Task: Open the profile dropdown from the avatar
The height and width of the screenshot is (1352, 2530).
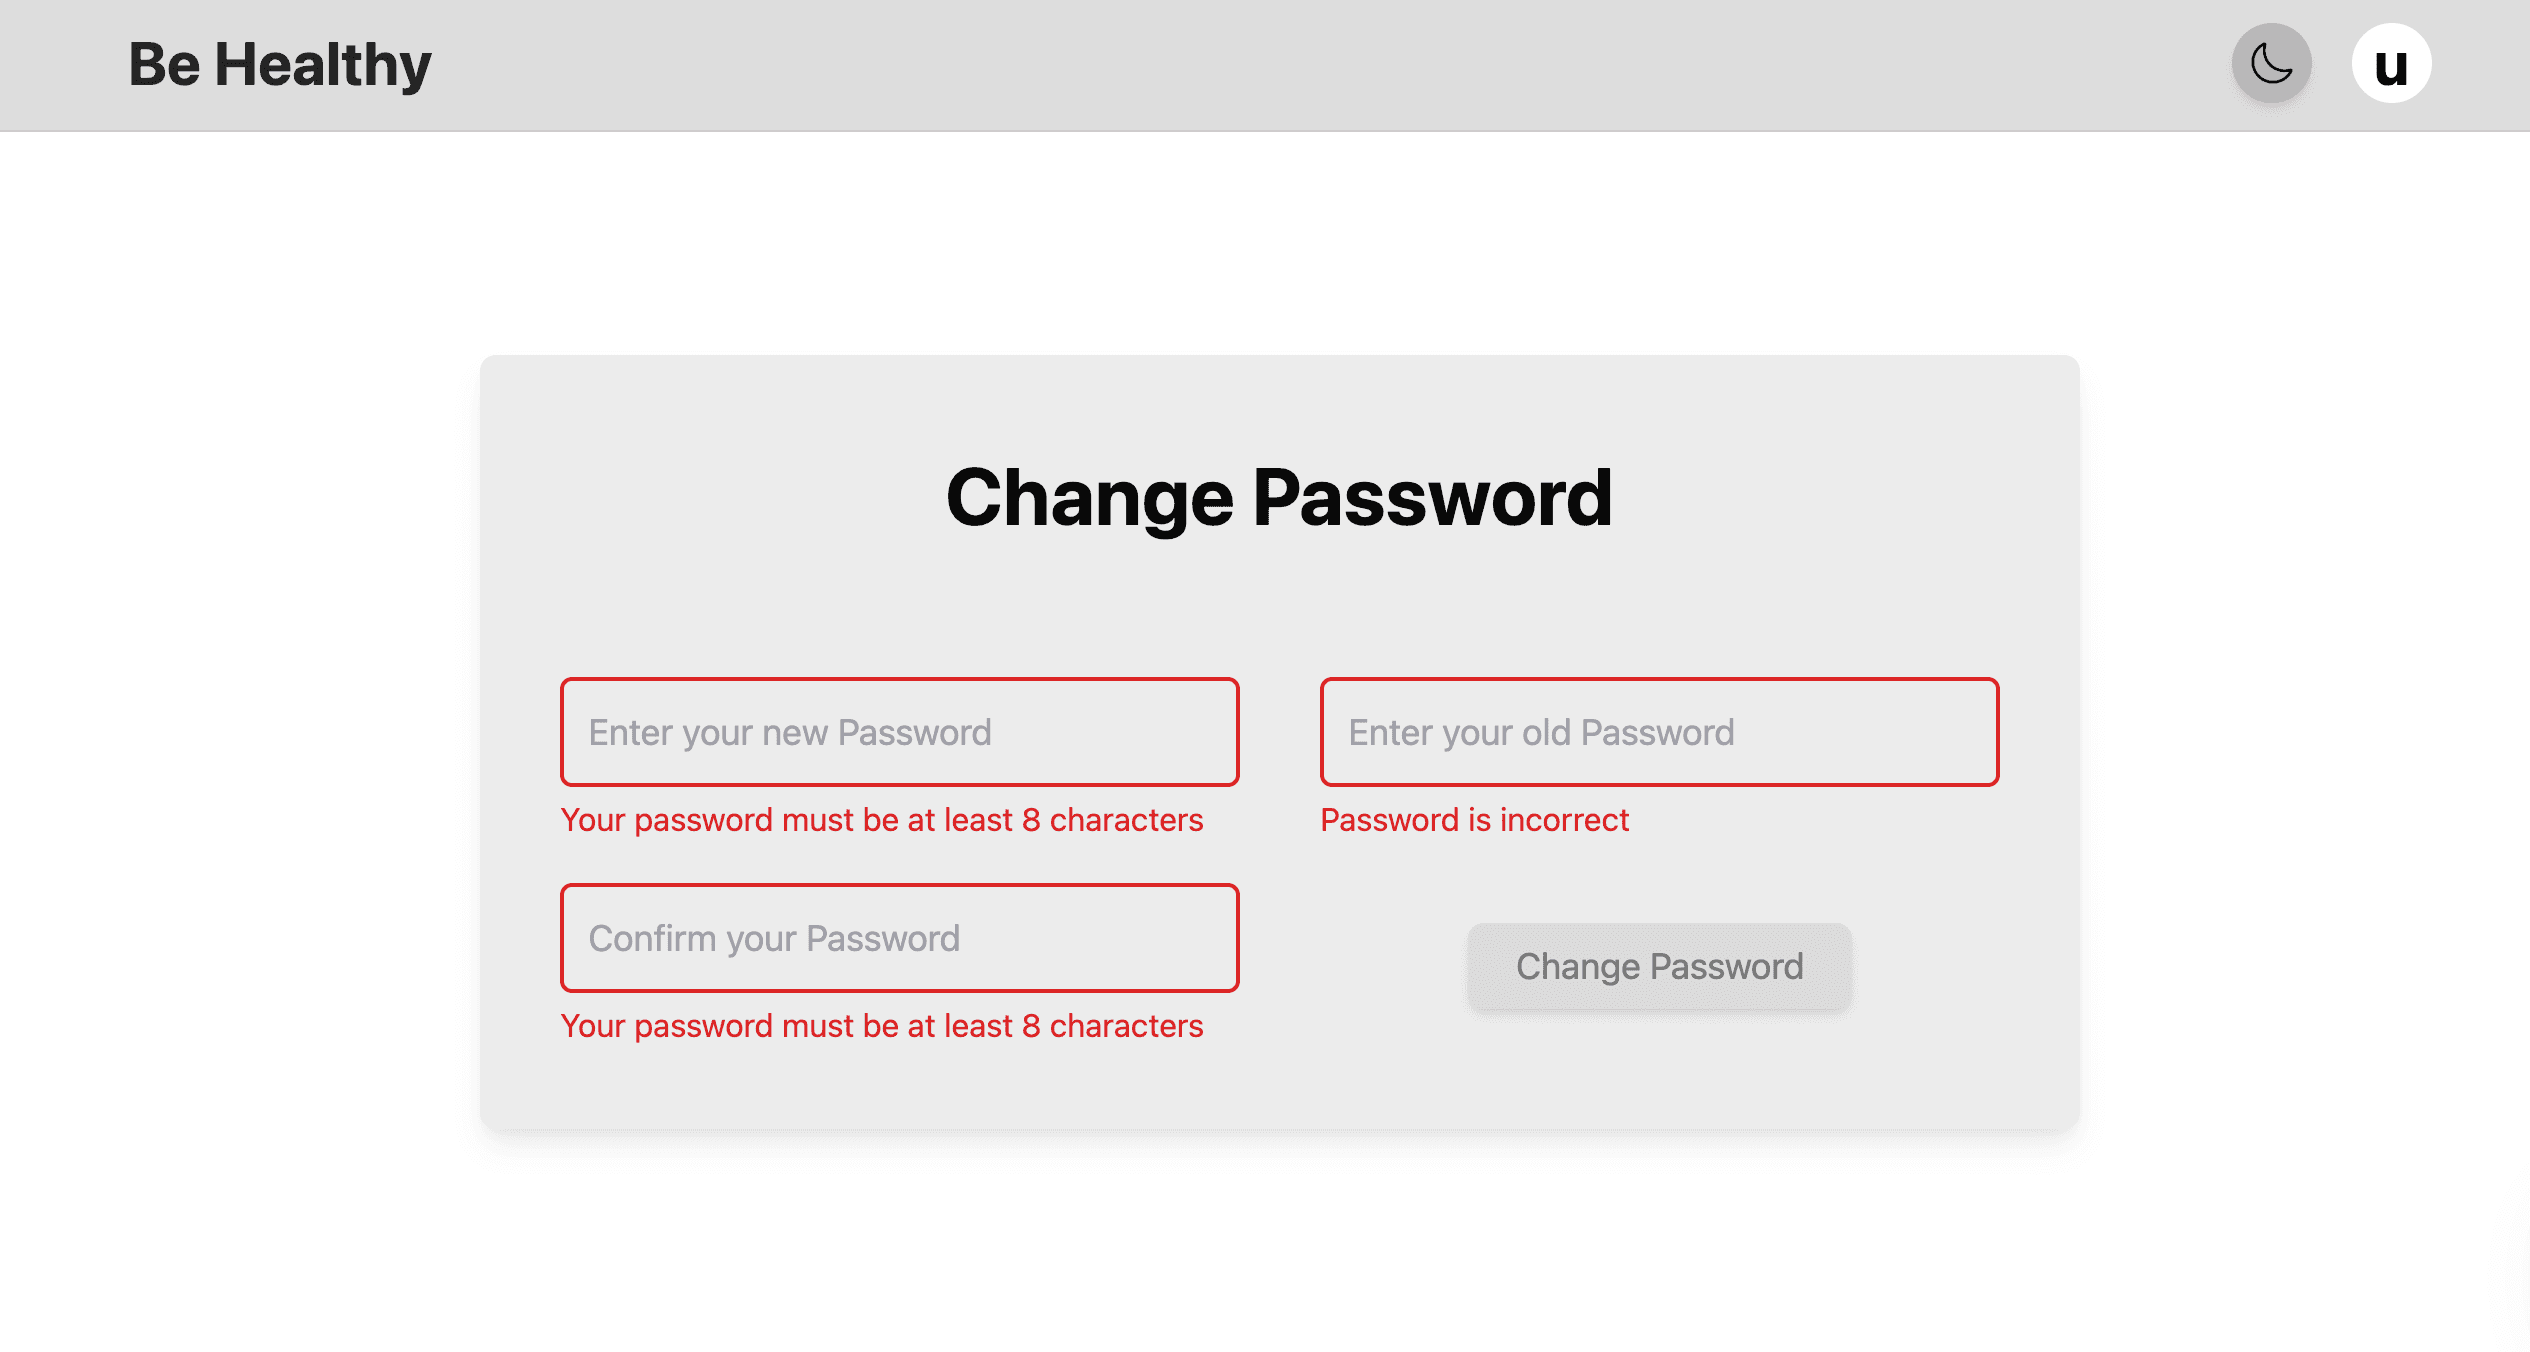Action: coord(2392,62)
